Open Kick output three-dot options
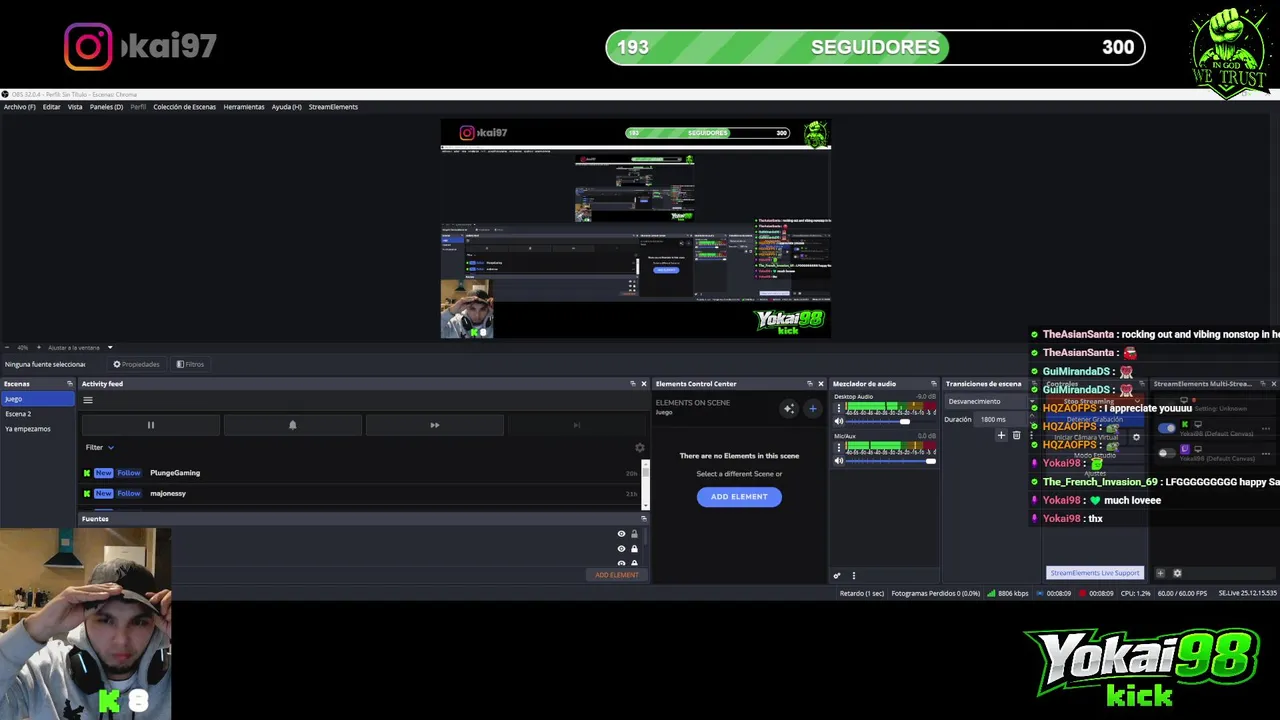Screen dimensions: 1280x720 tap(1266, 428)
